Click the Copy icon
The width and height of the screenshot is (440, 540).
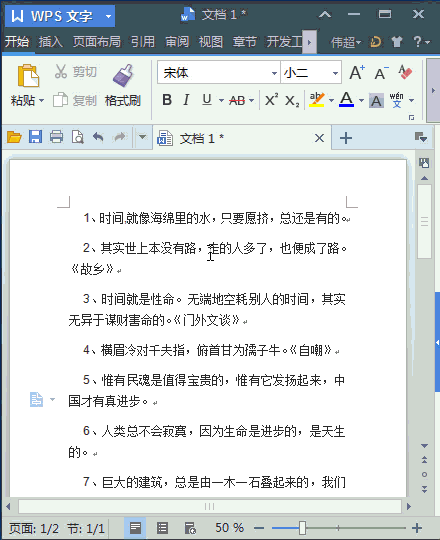tap(60, 100)
